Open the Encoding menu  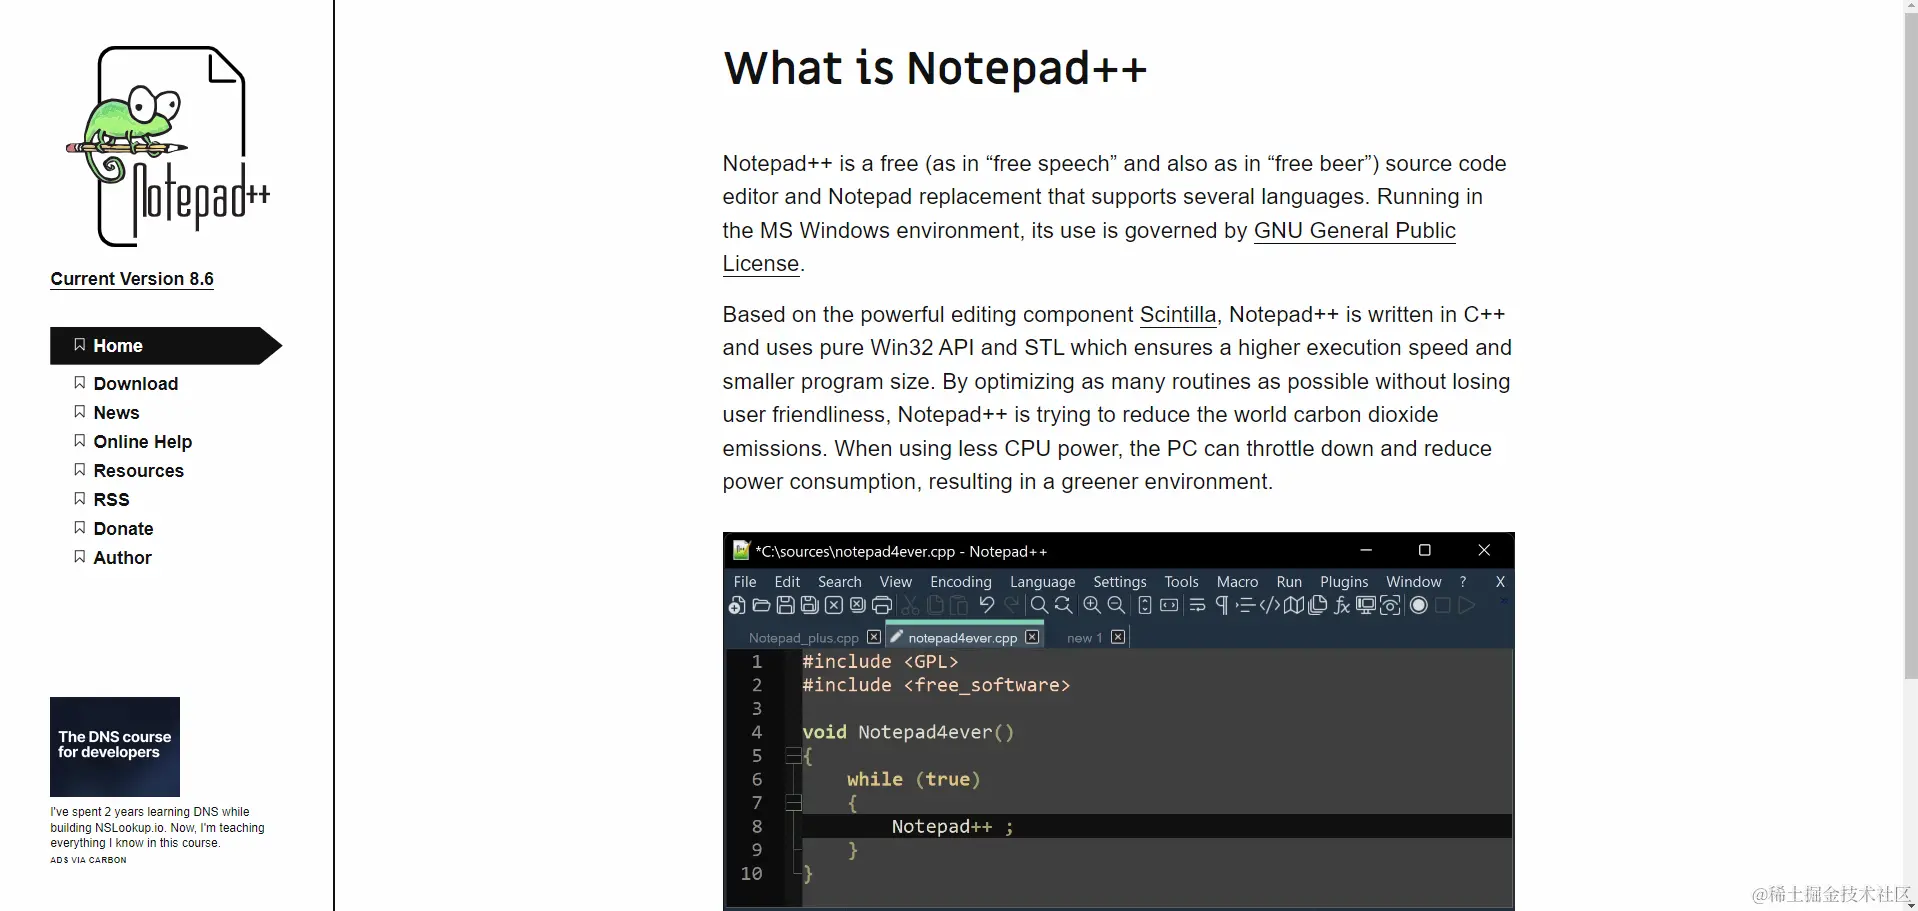point(961,581)
